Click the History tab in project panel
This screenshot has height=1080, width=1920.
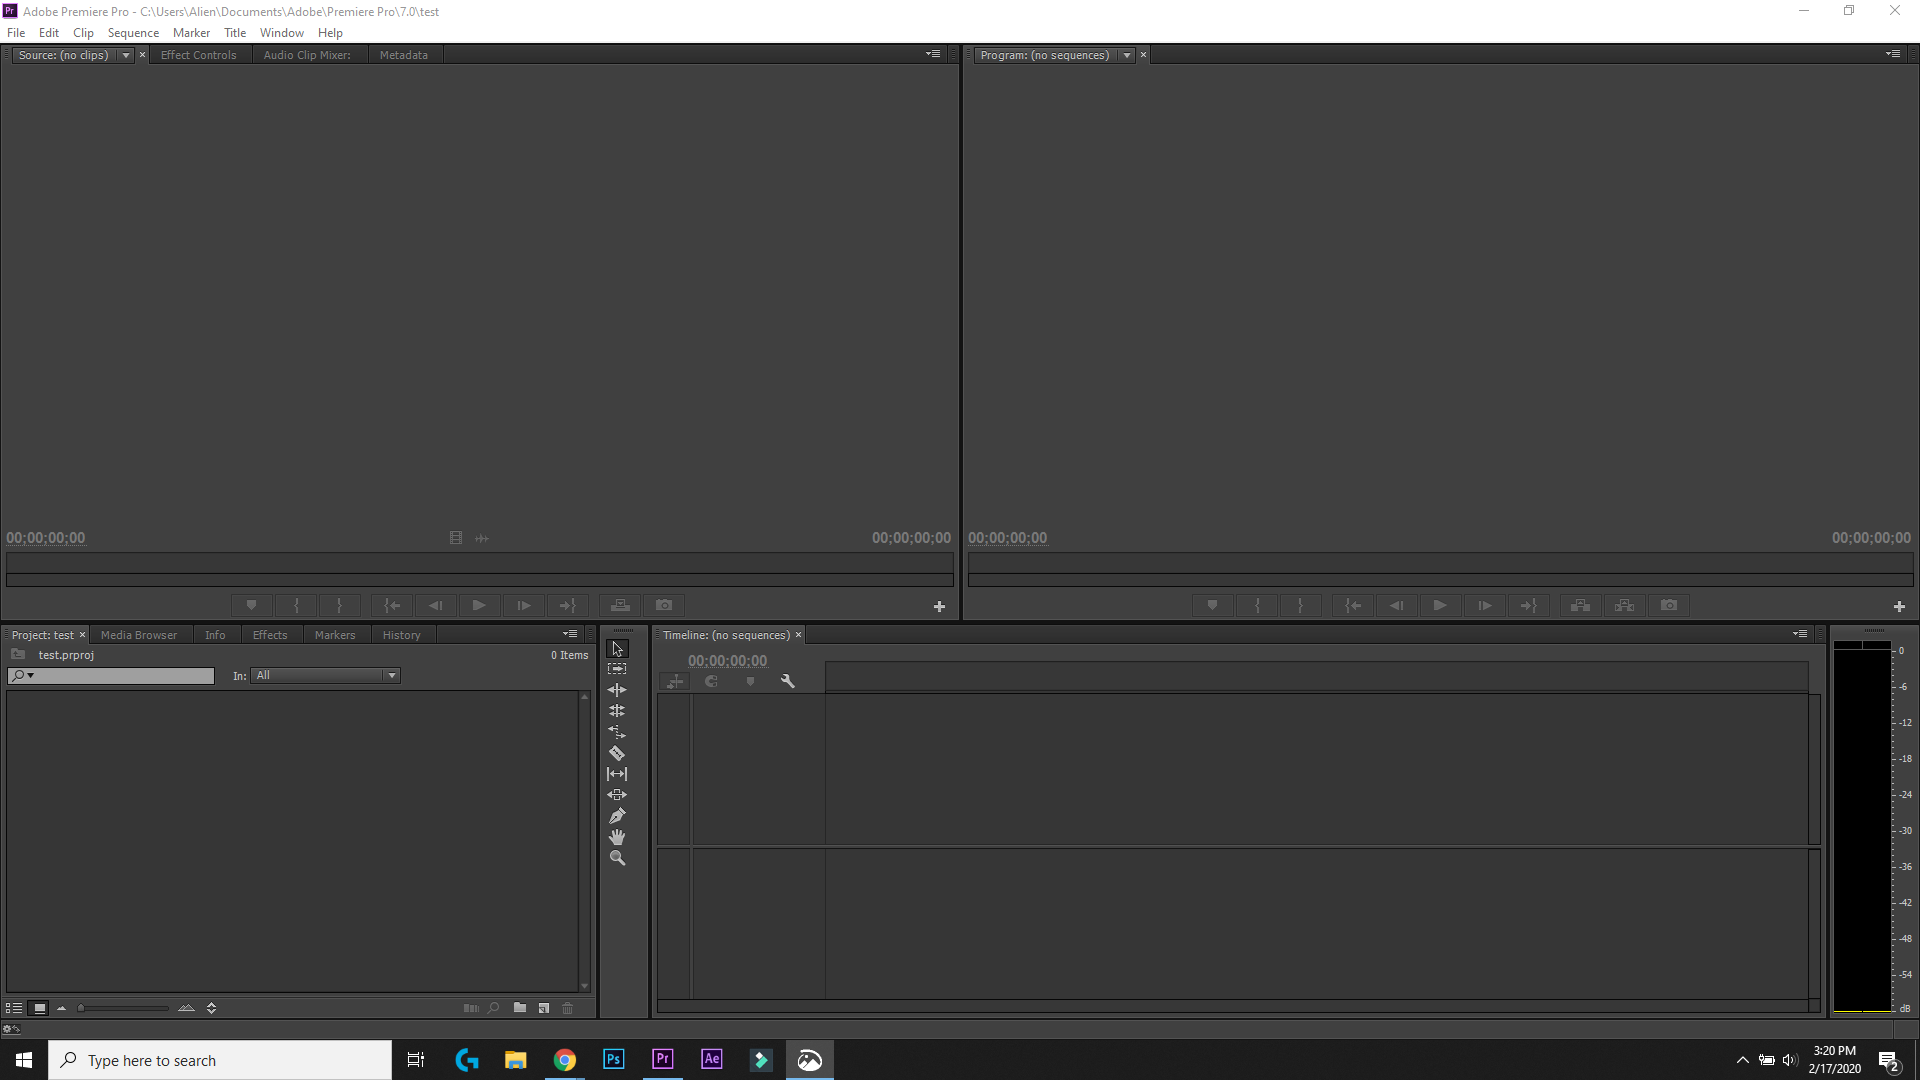click(x=402, y=636)
